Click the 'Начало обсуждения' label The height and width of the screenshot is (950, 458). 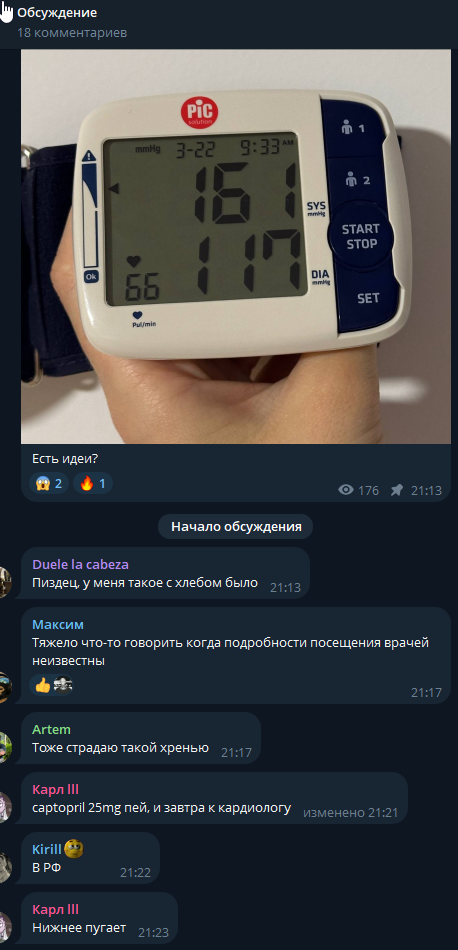(x=236, y=526)
